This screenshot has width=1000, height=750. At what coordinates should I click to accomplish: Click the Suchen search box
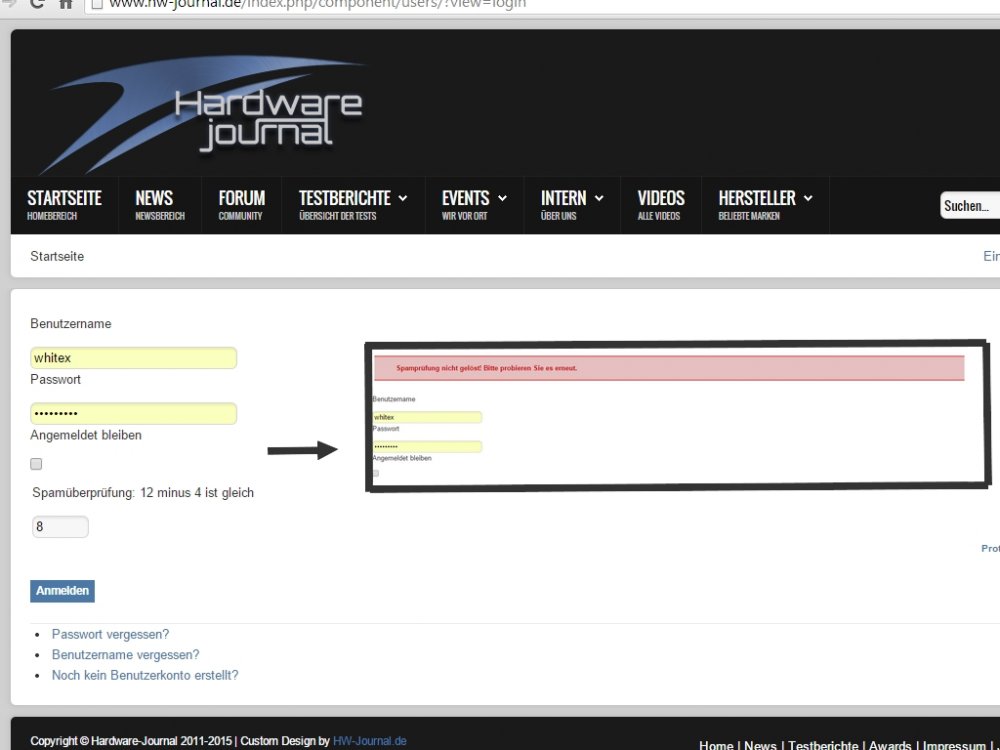coord(969,206)
